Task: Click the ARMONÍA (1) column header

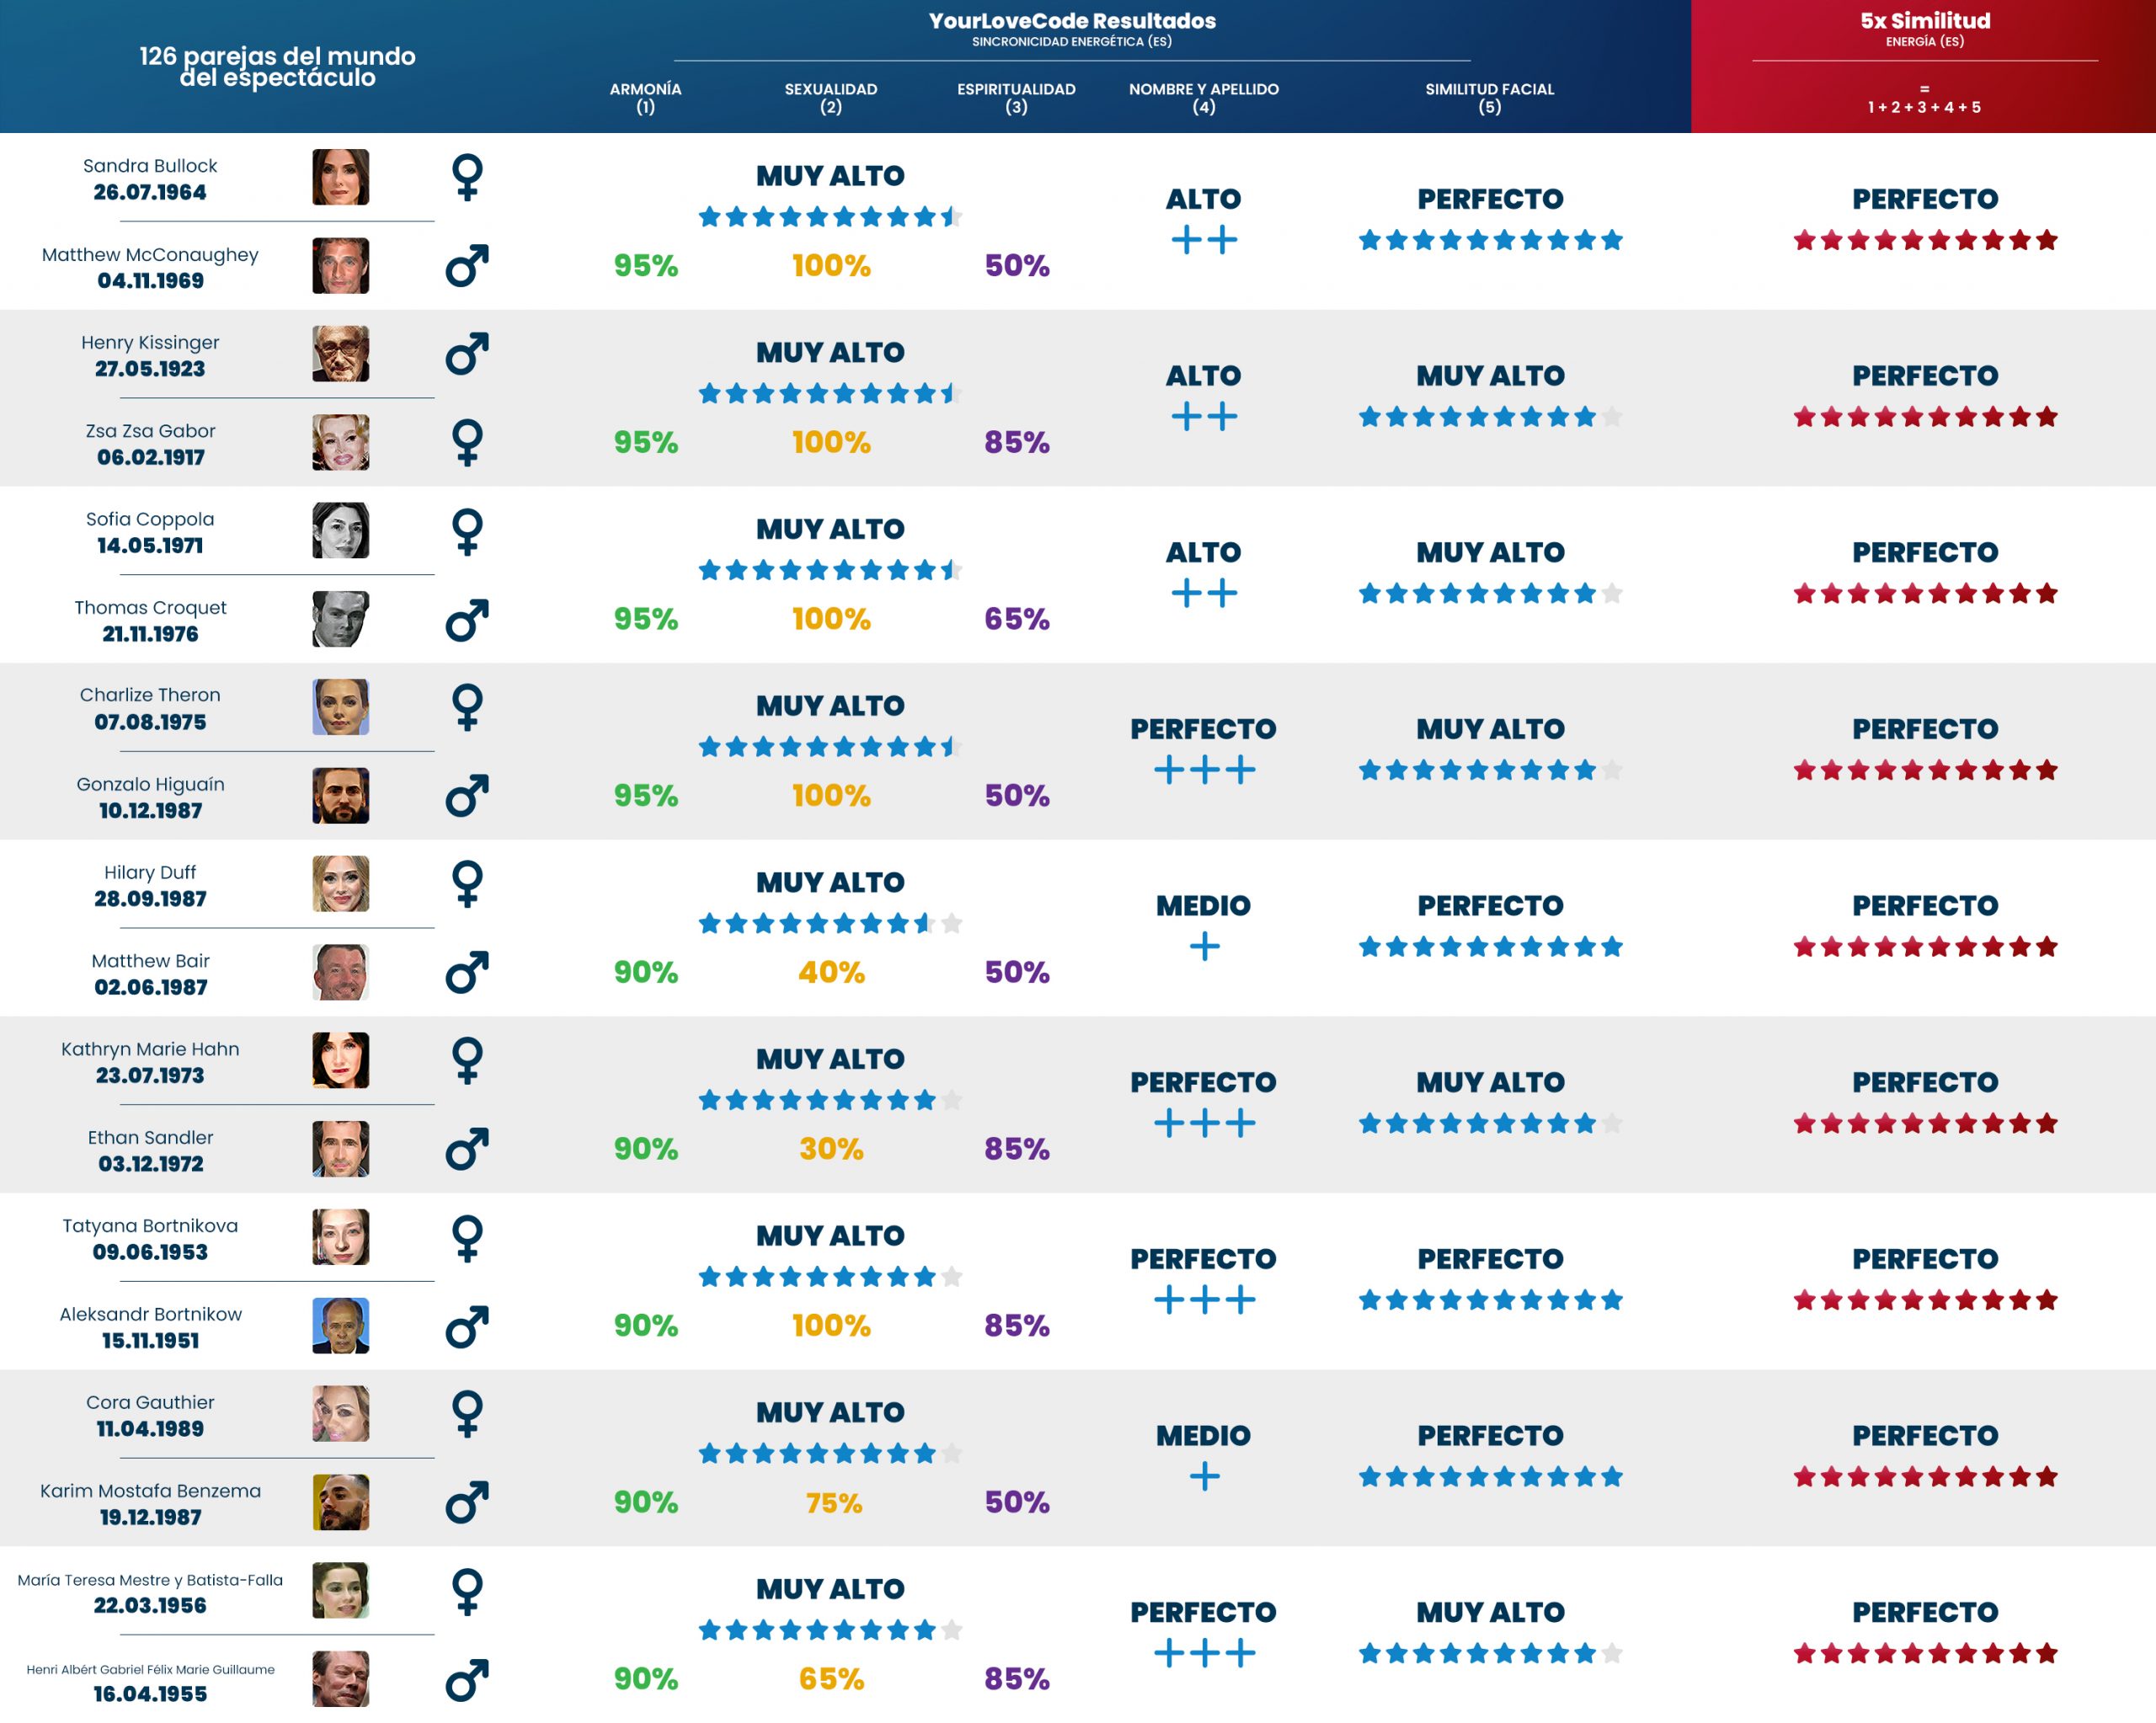Action: pos(645,98)
